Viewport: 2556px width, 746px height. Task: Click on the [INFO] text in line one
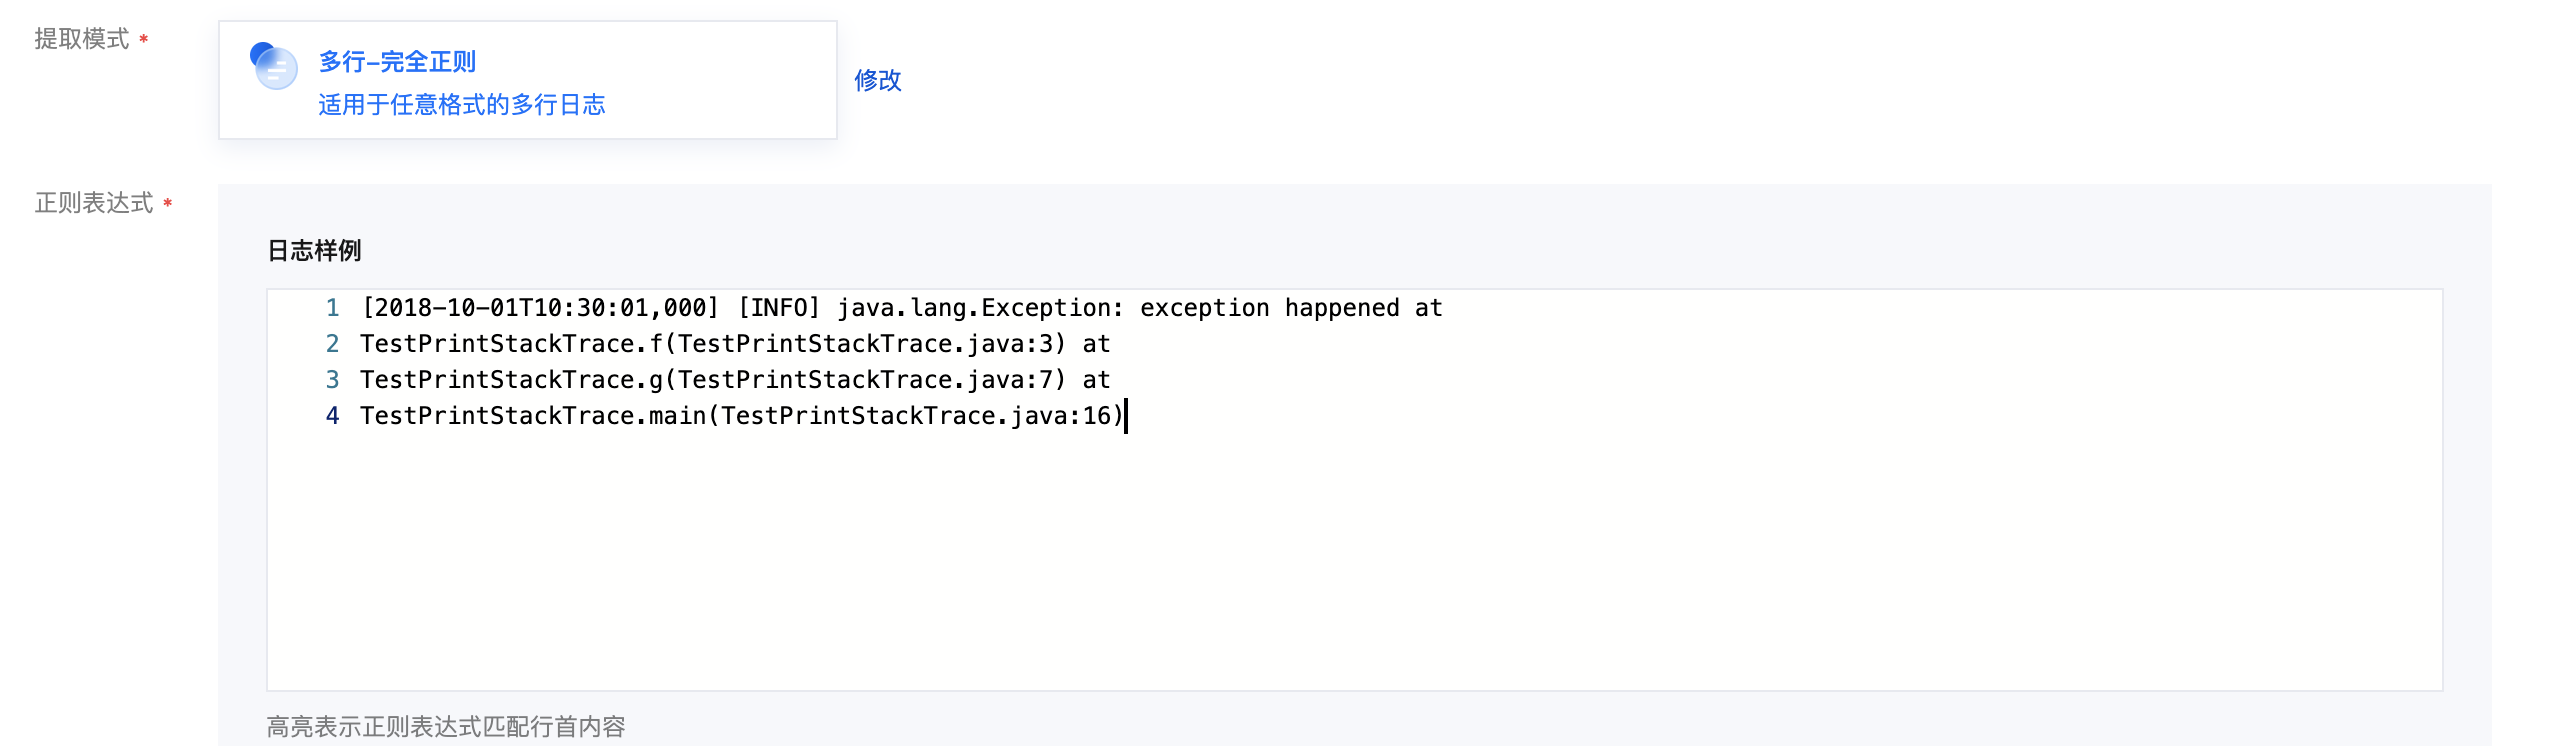[x=779, y=308]
